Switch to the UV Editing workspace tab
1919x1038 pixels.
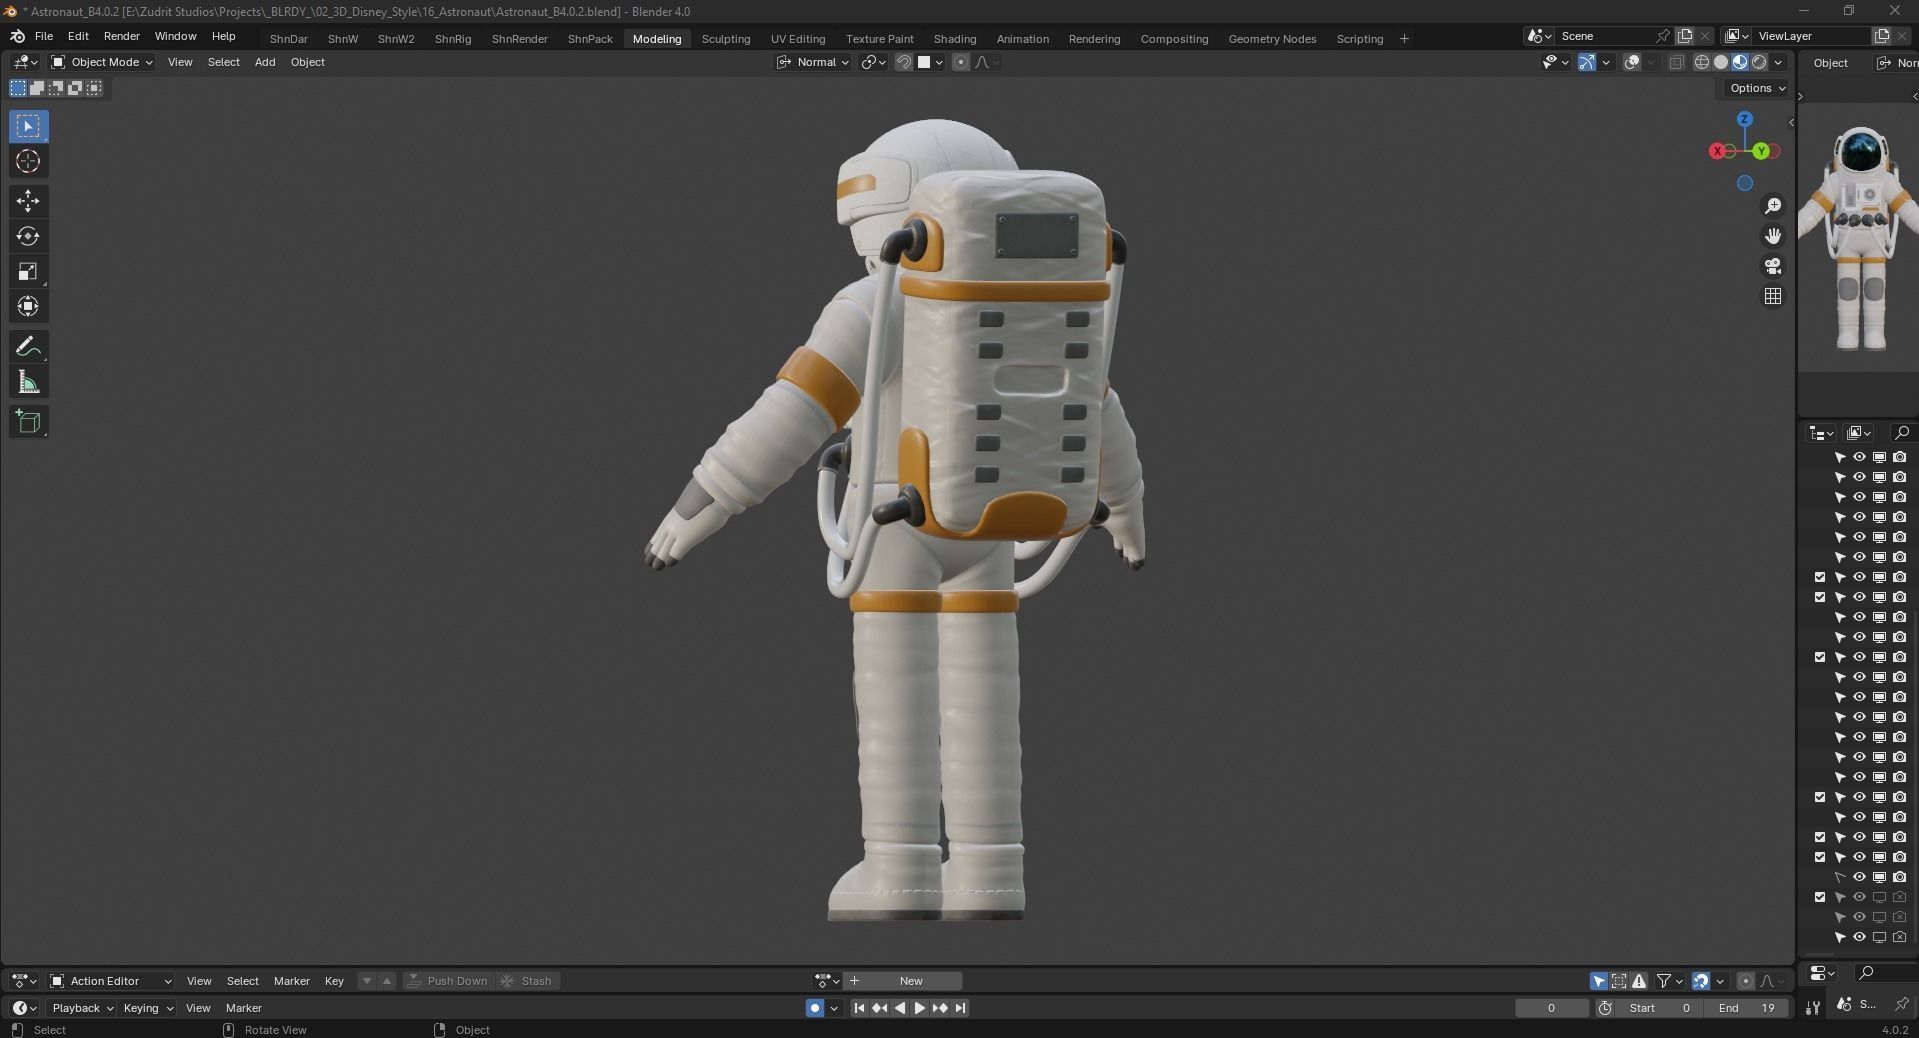[798, 39]
